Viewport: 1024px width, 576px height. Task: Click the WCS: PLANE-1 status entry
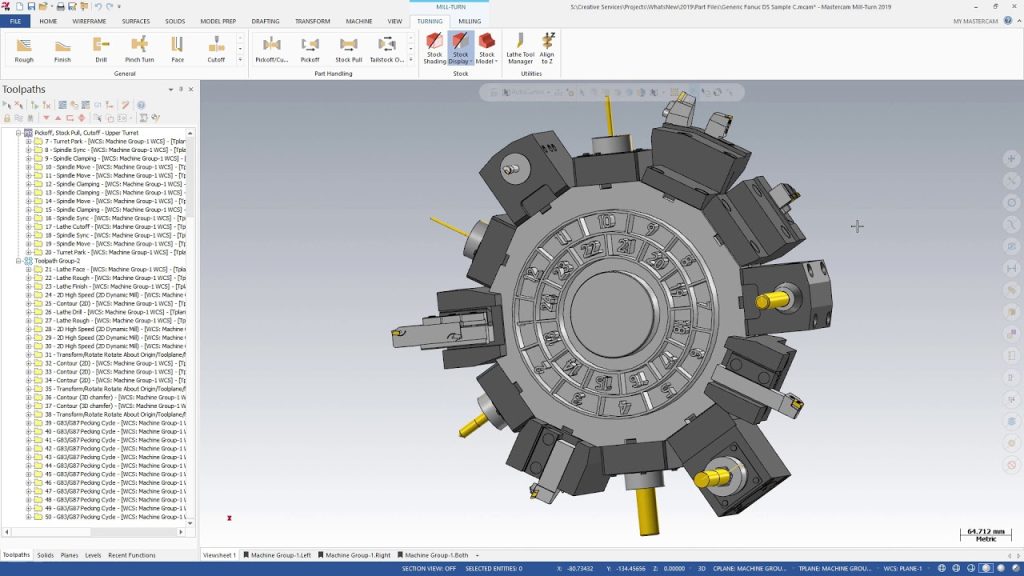click(902, 569)
